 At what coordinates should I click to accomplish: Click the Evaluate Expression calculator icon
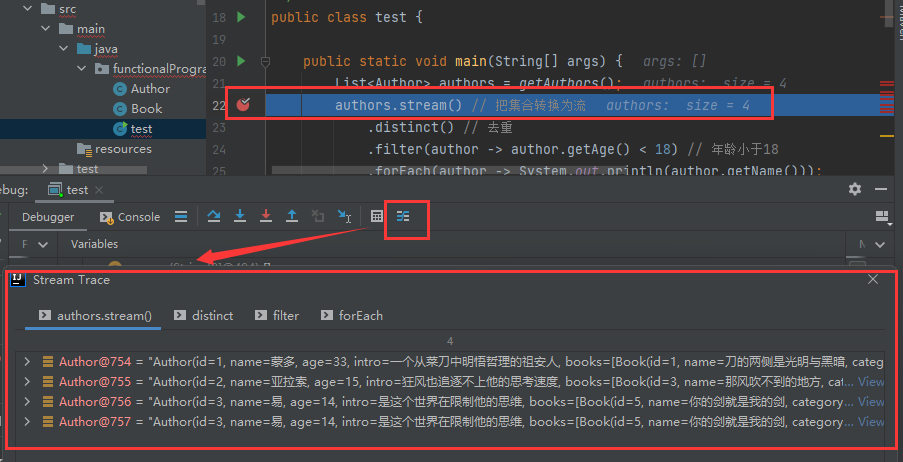tap(377, 217)
